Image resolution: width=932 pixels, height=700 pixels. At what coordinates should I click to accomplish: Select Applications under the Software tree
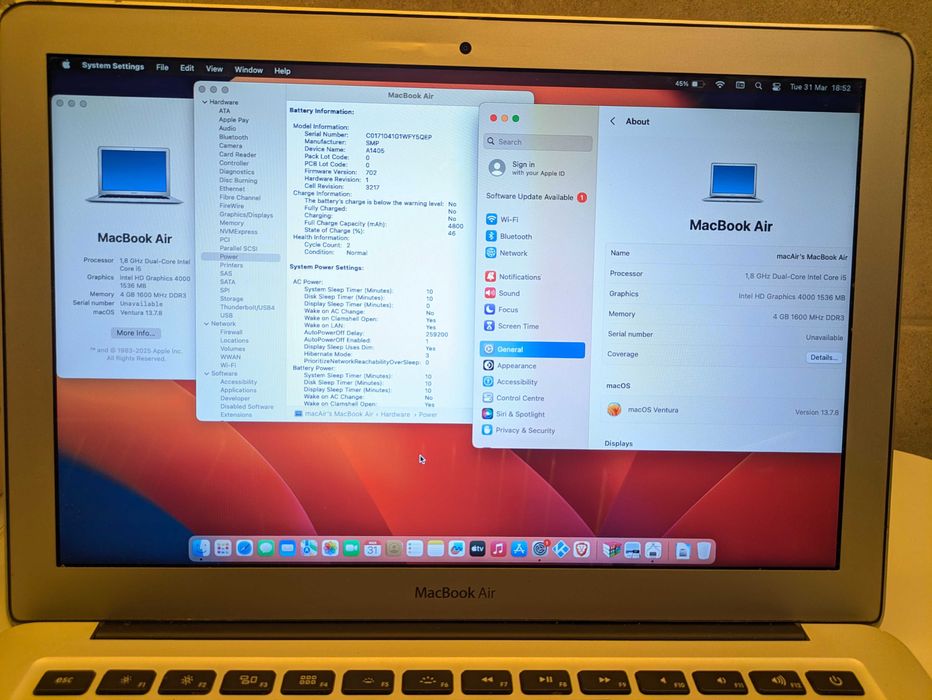(238, 390)
